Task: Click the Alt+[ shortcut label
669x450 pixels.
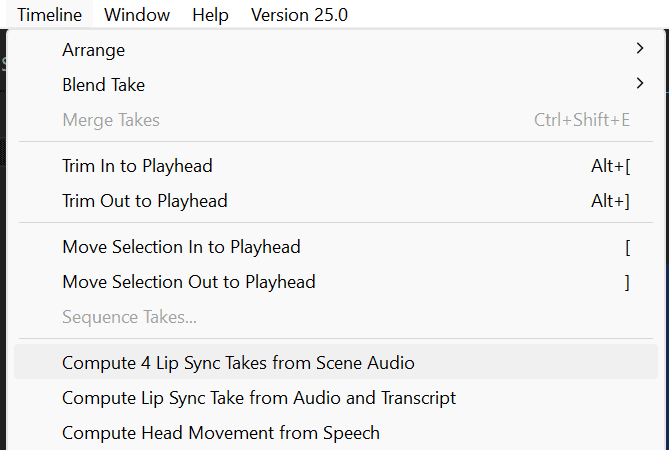Action: pos(611,166)
